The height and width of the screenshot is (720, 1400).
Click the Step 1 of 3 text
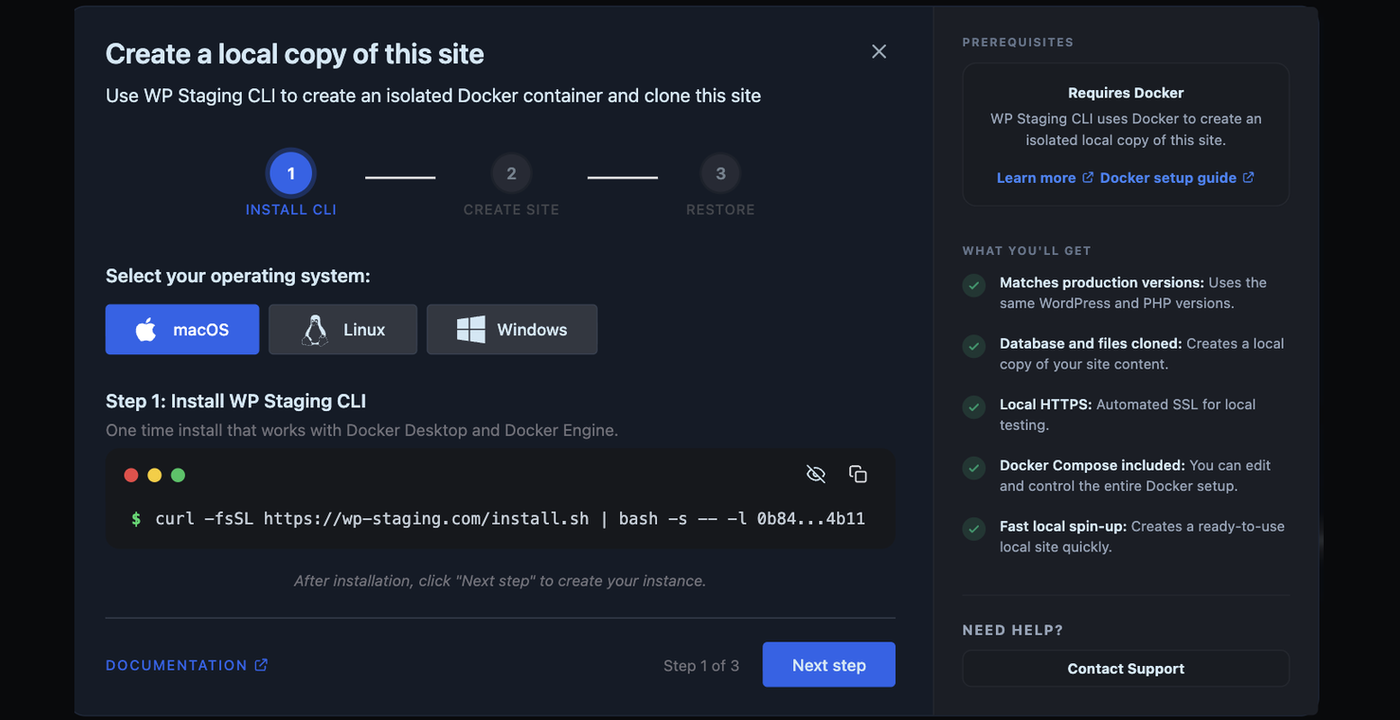701,665
